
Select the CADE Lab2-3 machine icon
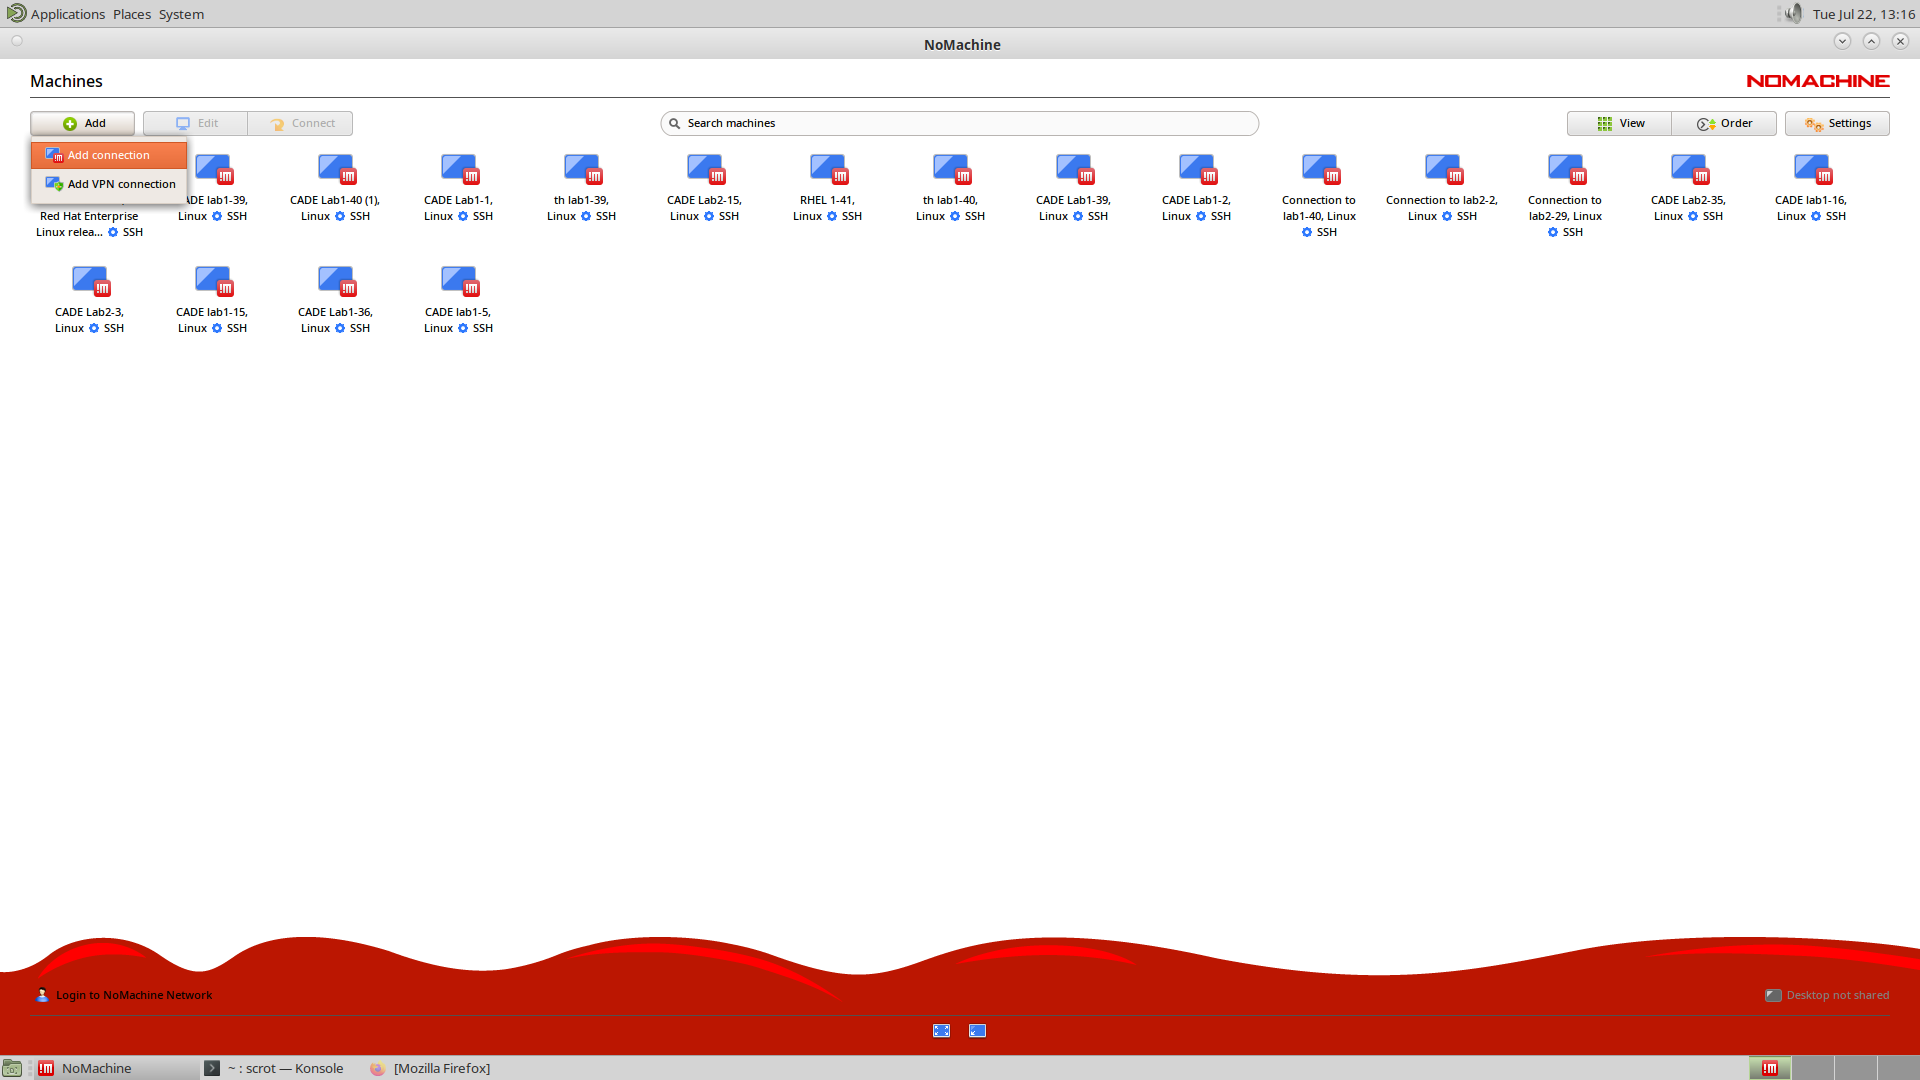pyautogui.click(x=90, y=281)
